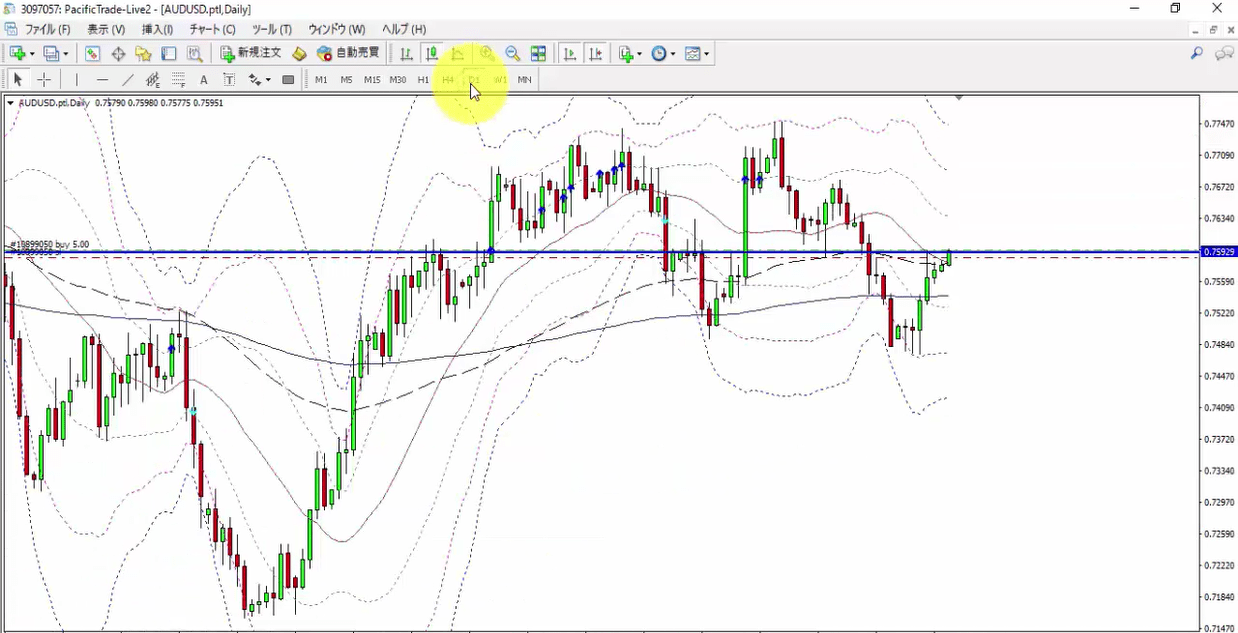Switch to candlestick chart display
1238x633 pixels.
pos(432,53)
